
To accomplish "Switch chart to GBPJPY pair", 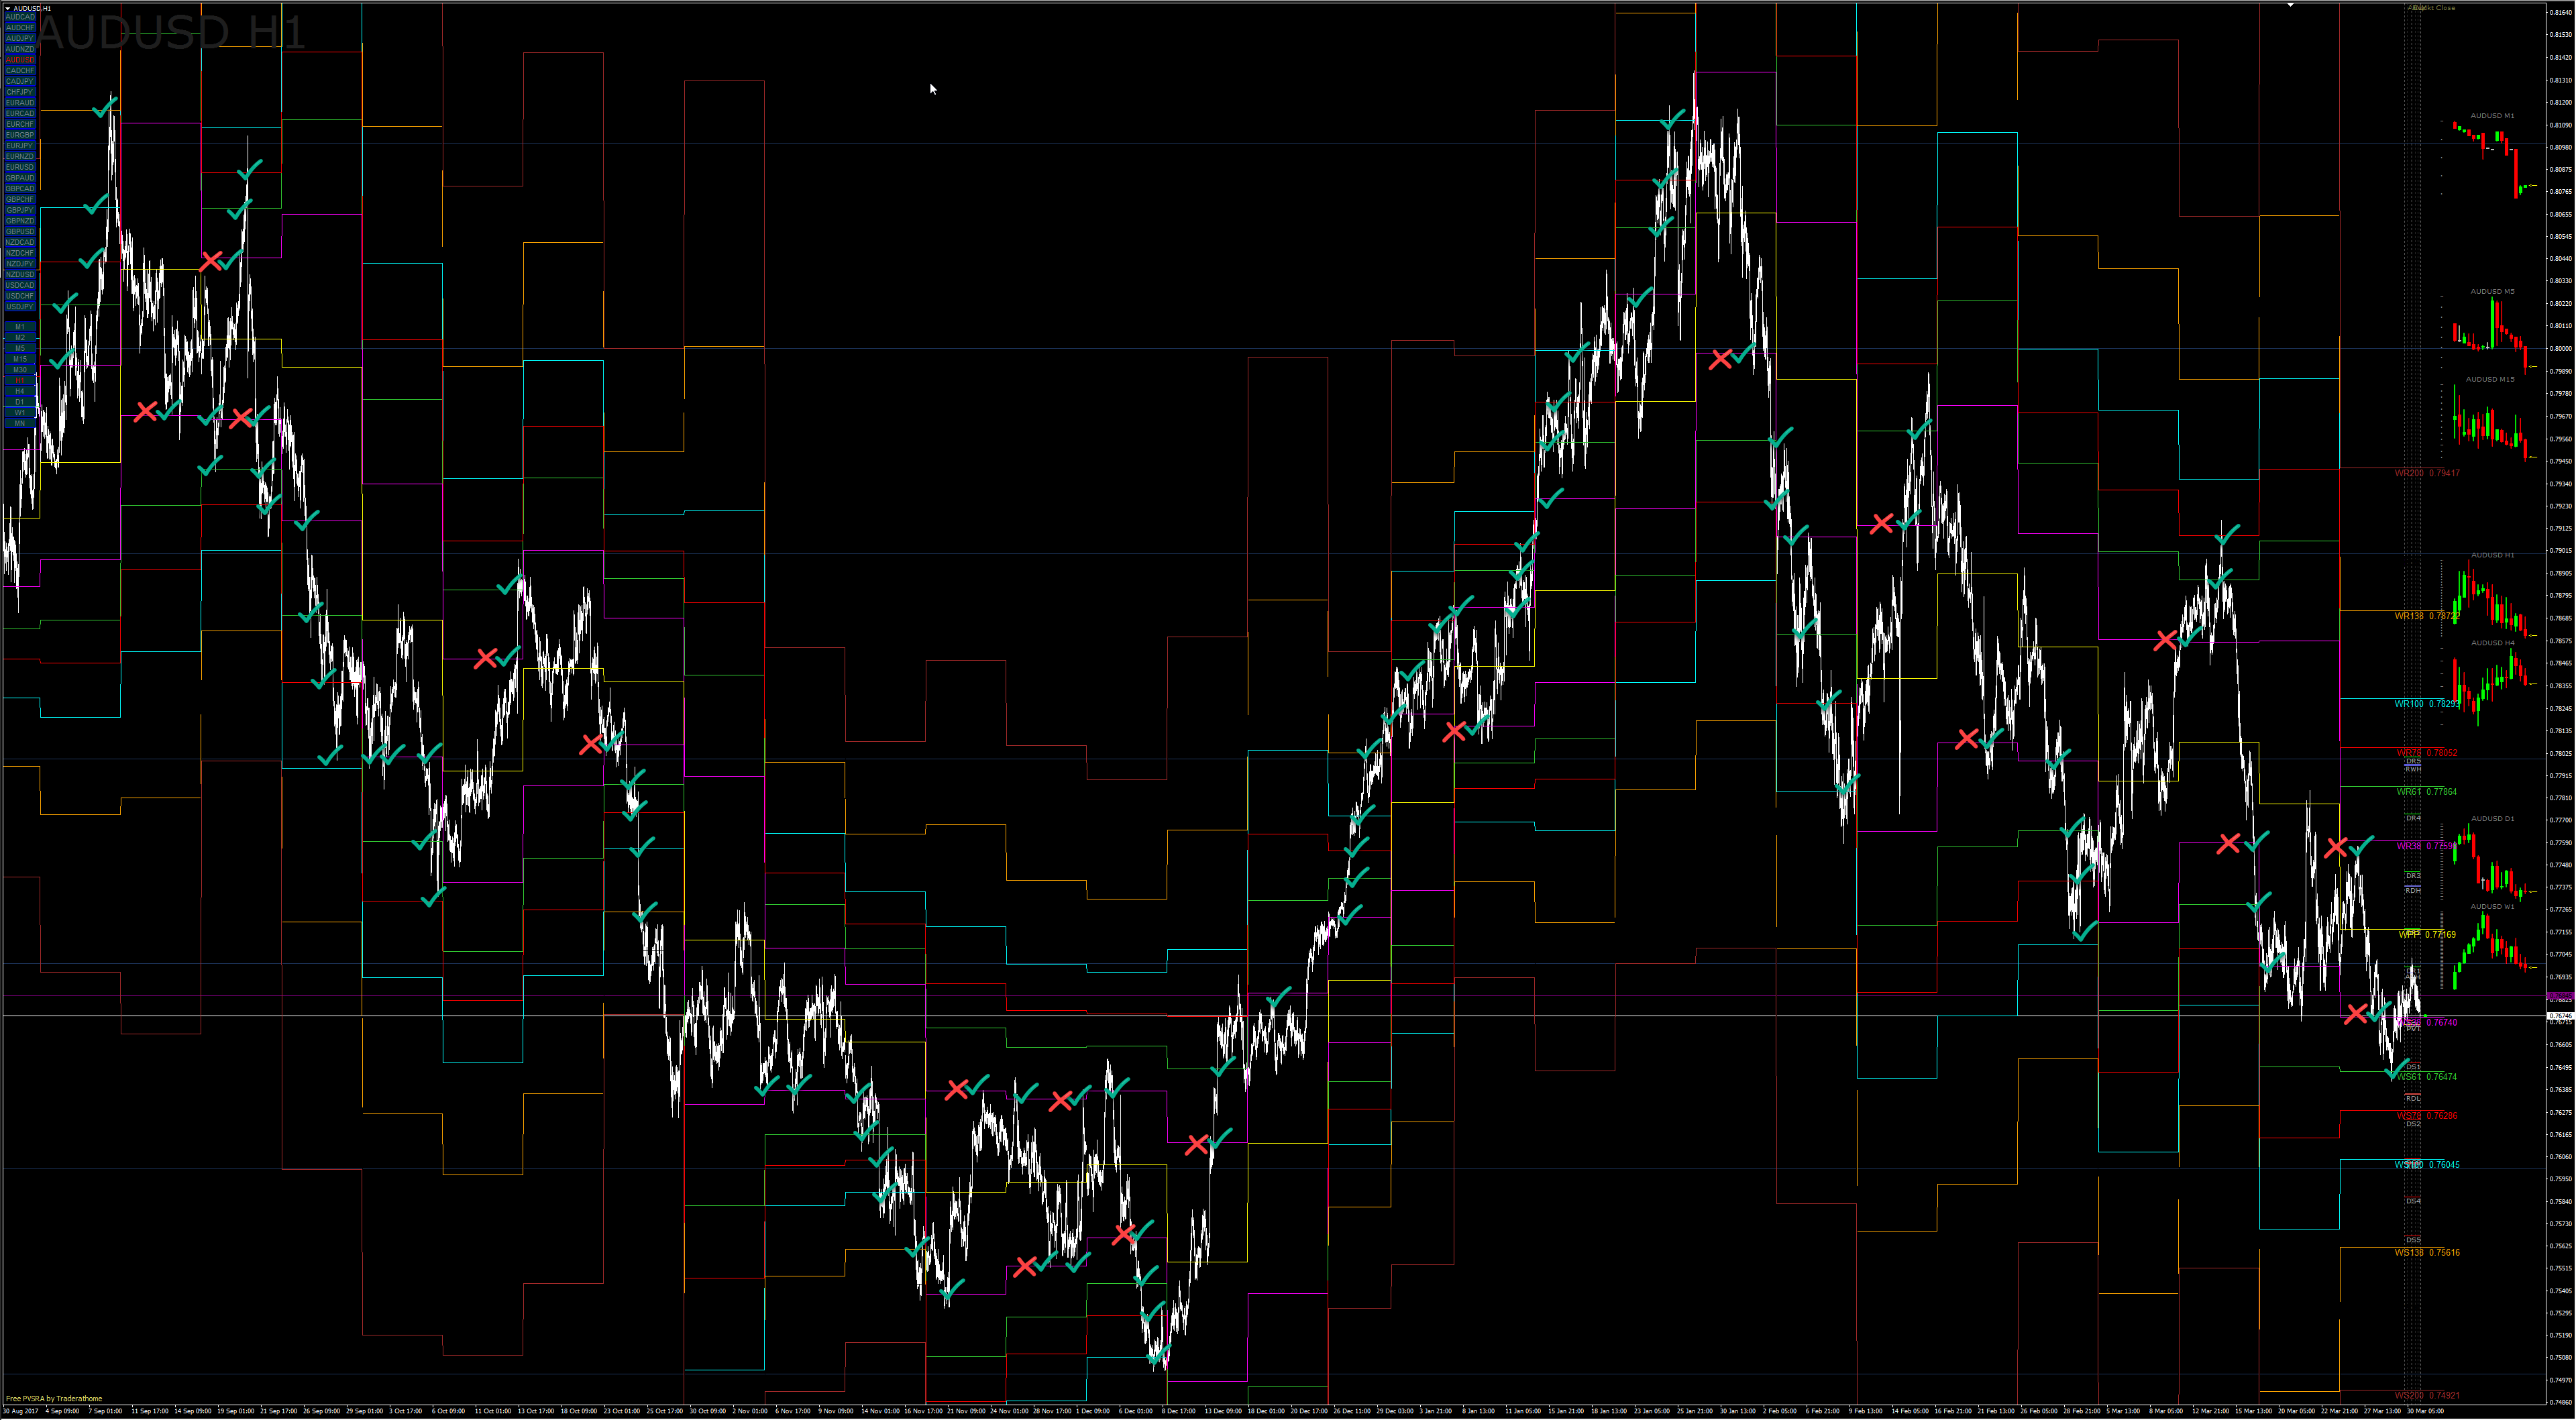I will pyautogui.click(x=20, y=210).
